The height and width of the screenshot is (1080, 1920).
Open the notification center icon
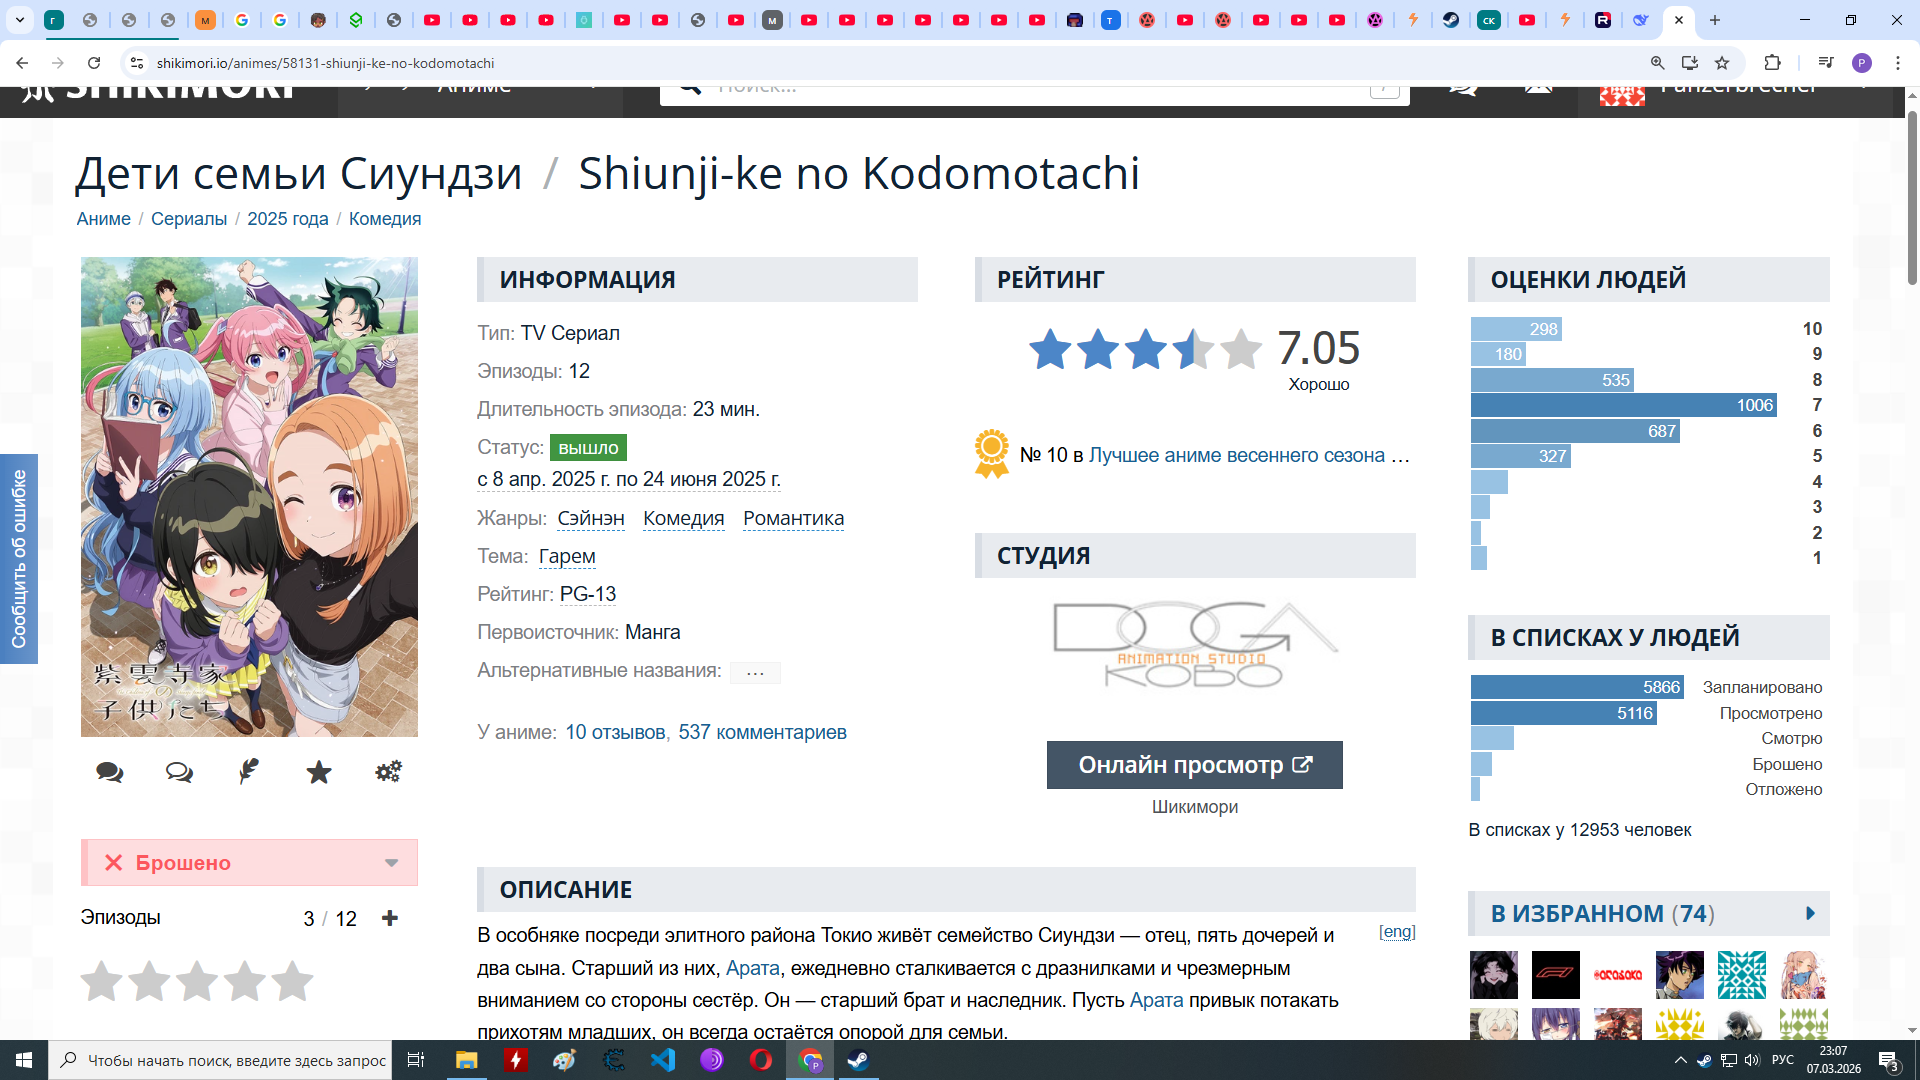pyautogui.click(x=1888, y=1061)
